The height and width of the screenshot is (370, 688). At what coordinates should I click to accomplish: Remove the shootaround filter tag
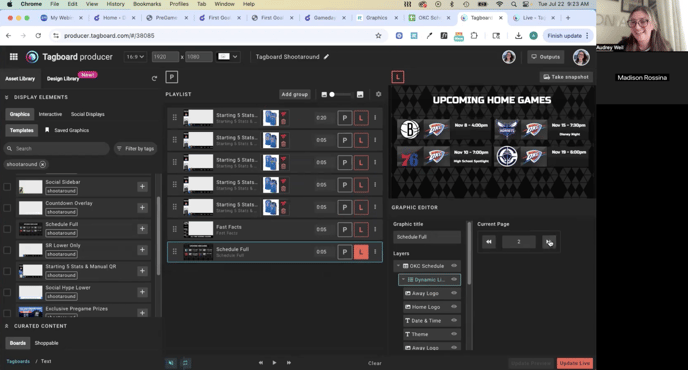pos(42,164)
